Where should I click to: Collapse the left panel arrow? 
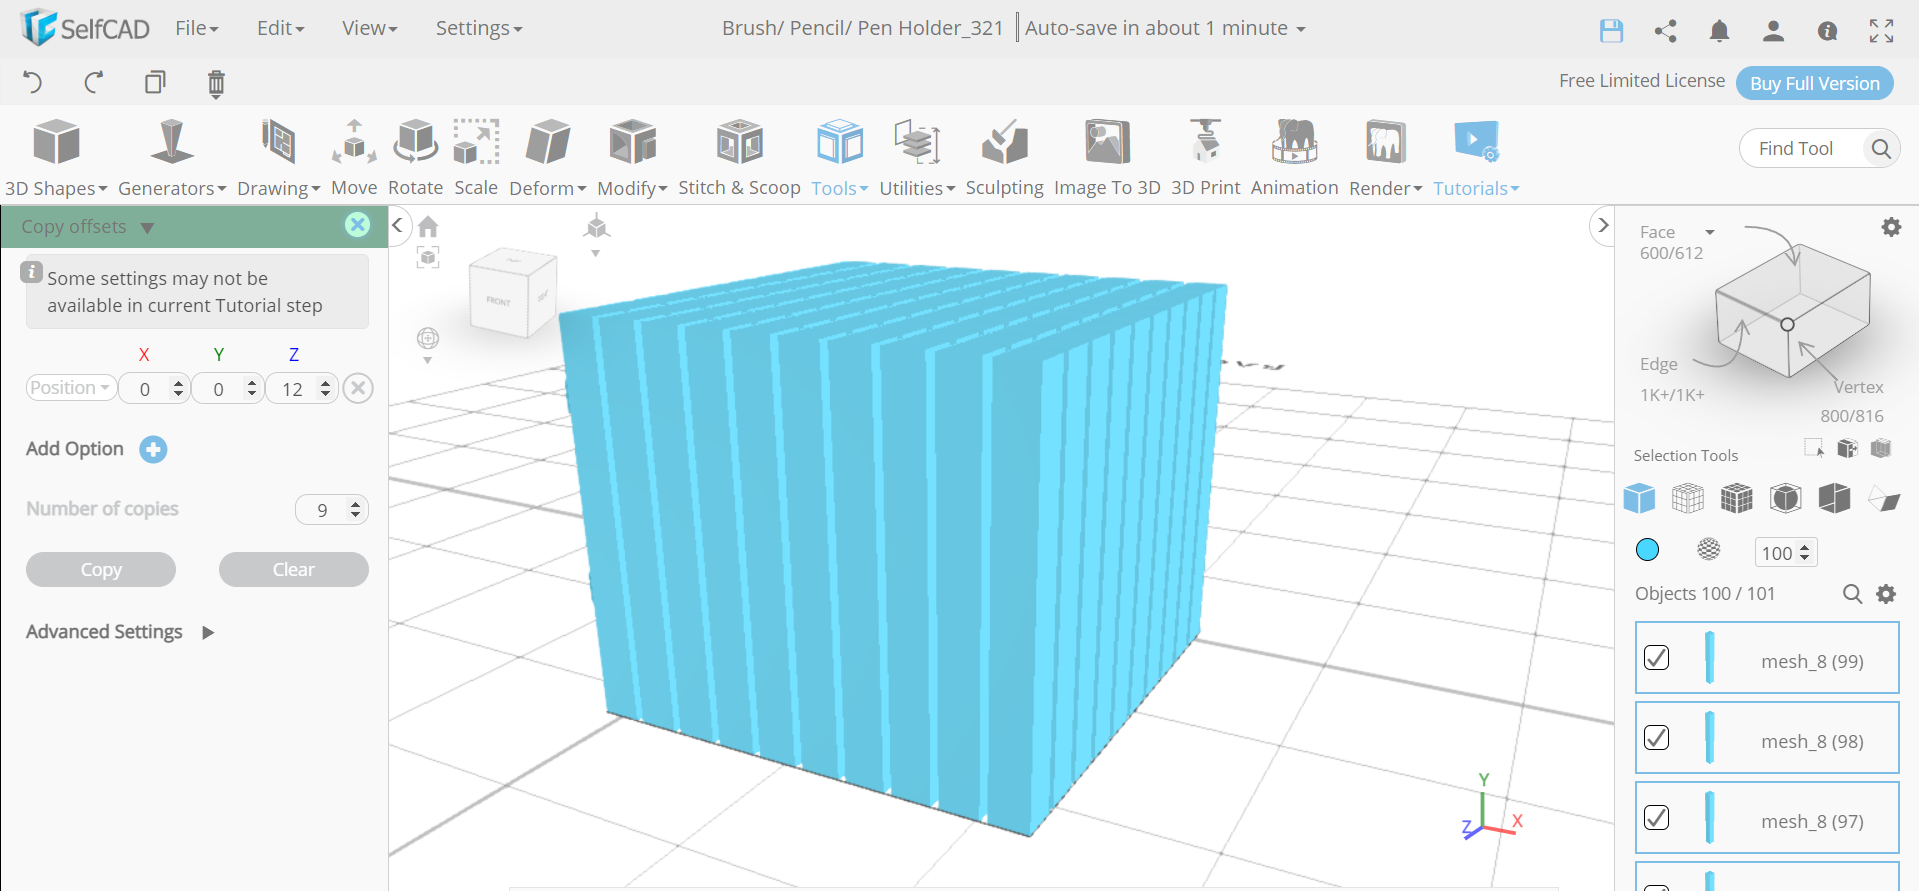397,225
